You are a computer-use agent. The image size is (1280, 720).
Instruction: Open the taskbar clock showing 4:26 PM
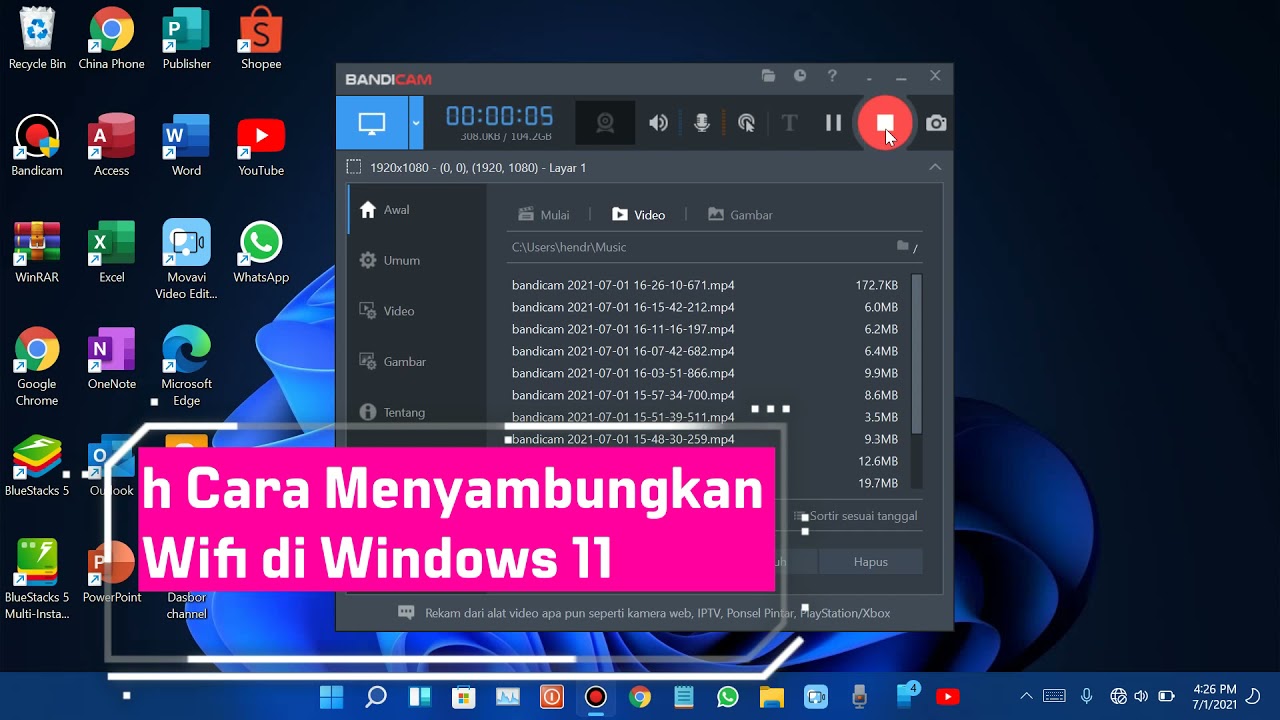1215,696
